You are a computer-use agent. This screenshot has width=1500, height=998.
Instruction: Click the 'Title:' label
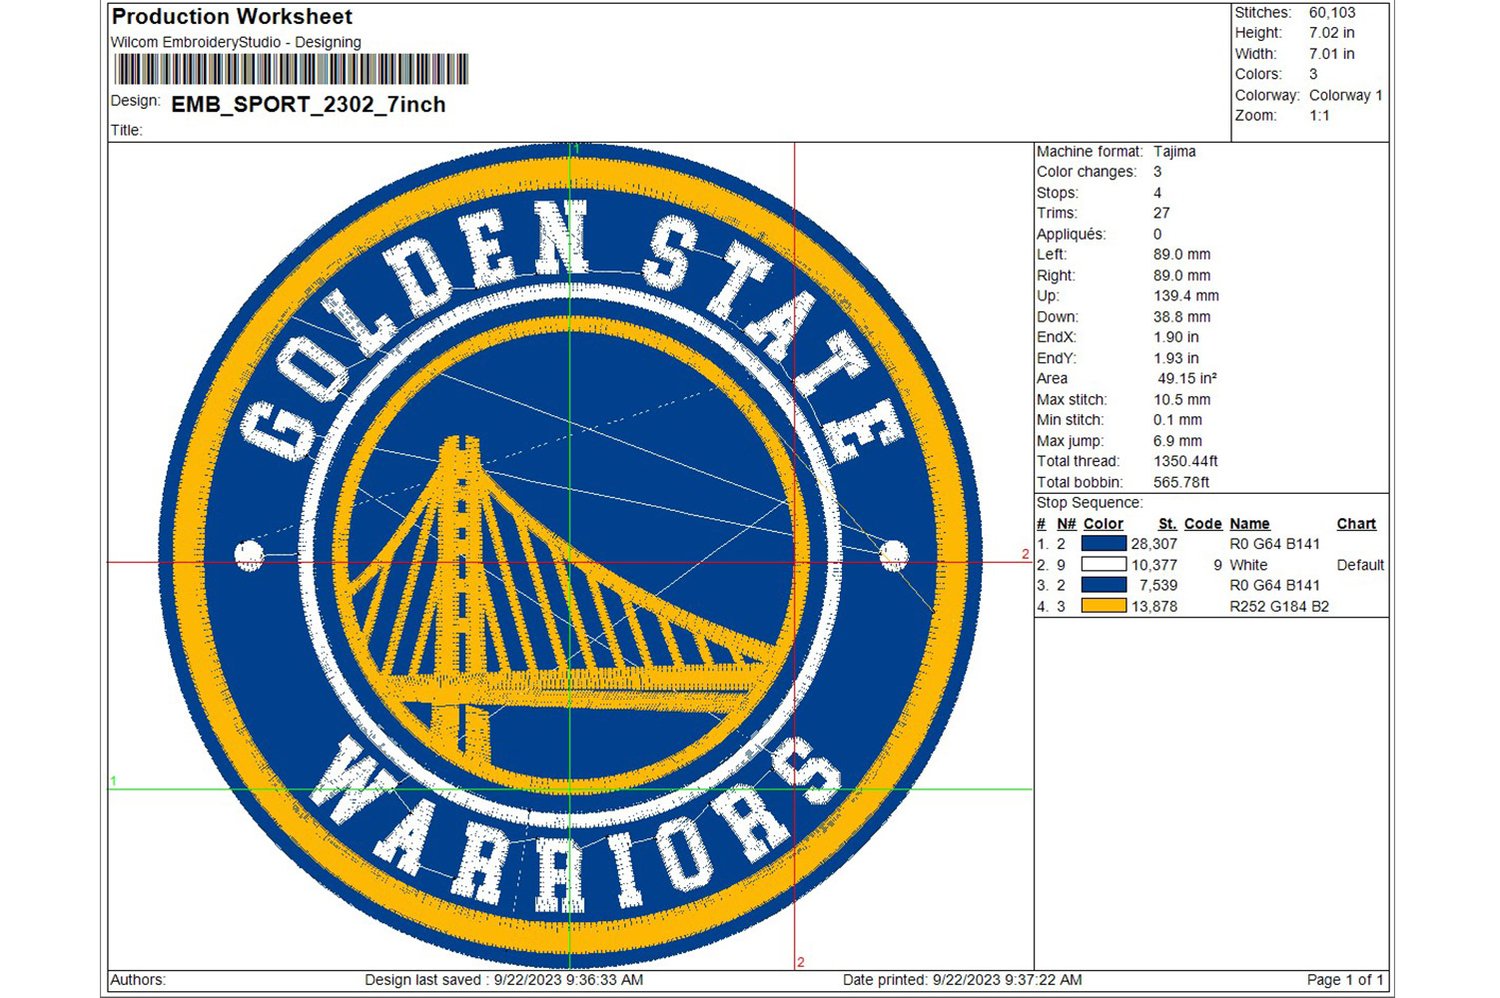[126, 130]
